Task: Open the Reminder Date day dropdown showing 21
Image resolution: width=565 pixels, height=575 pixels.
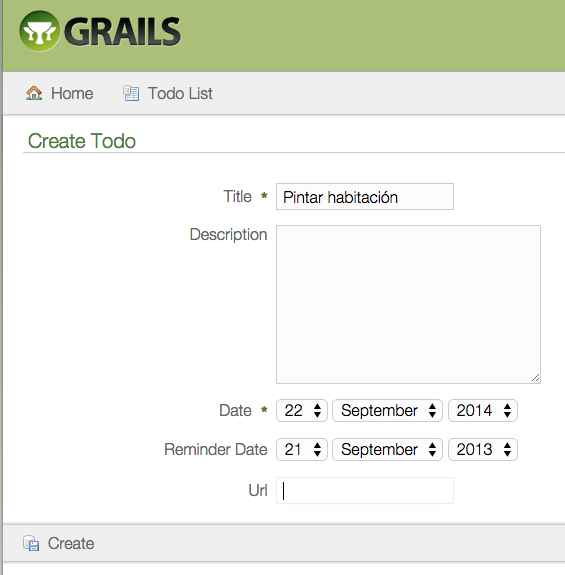Action: click(x=301, y=450)
